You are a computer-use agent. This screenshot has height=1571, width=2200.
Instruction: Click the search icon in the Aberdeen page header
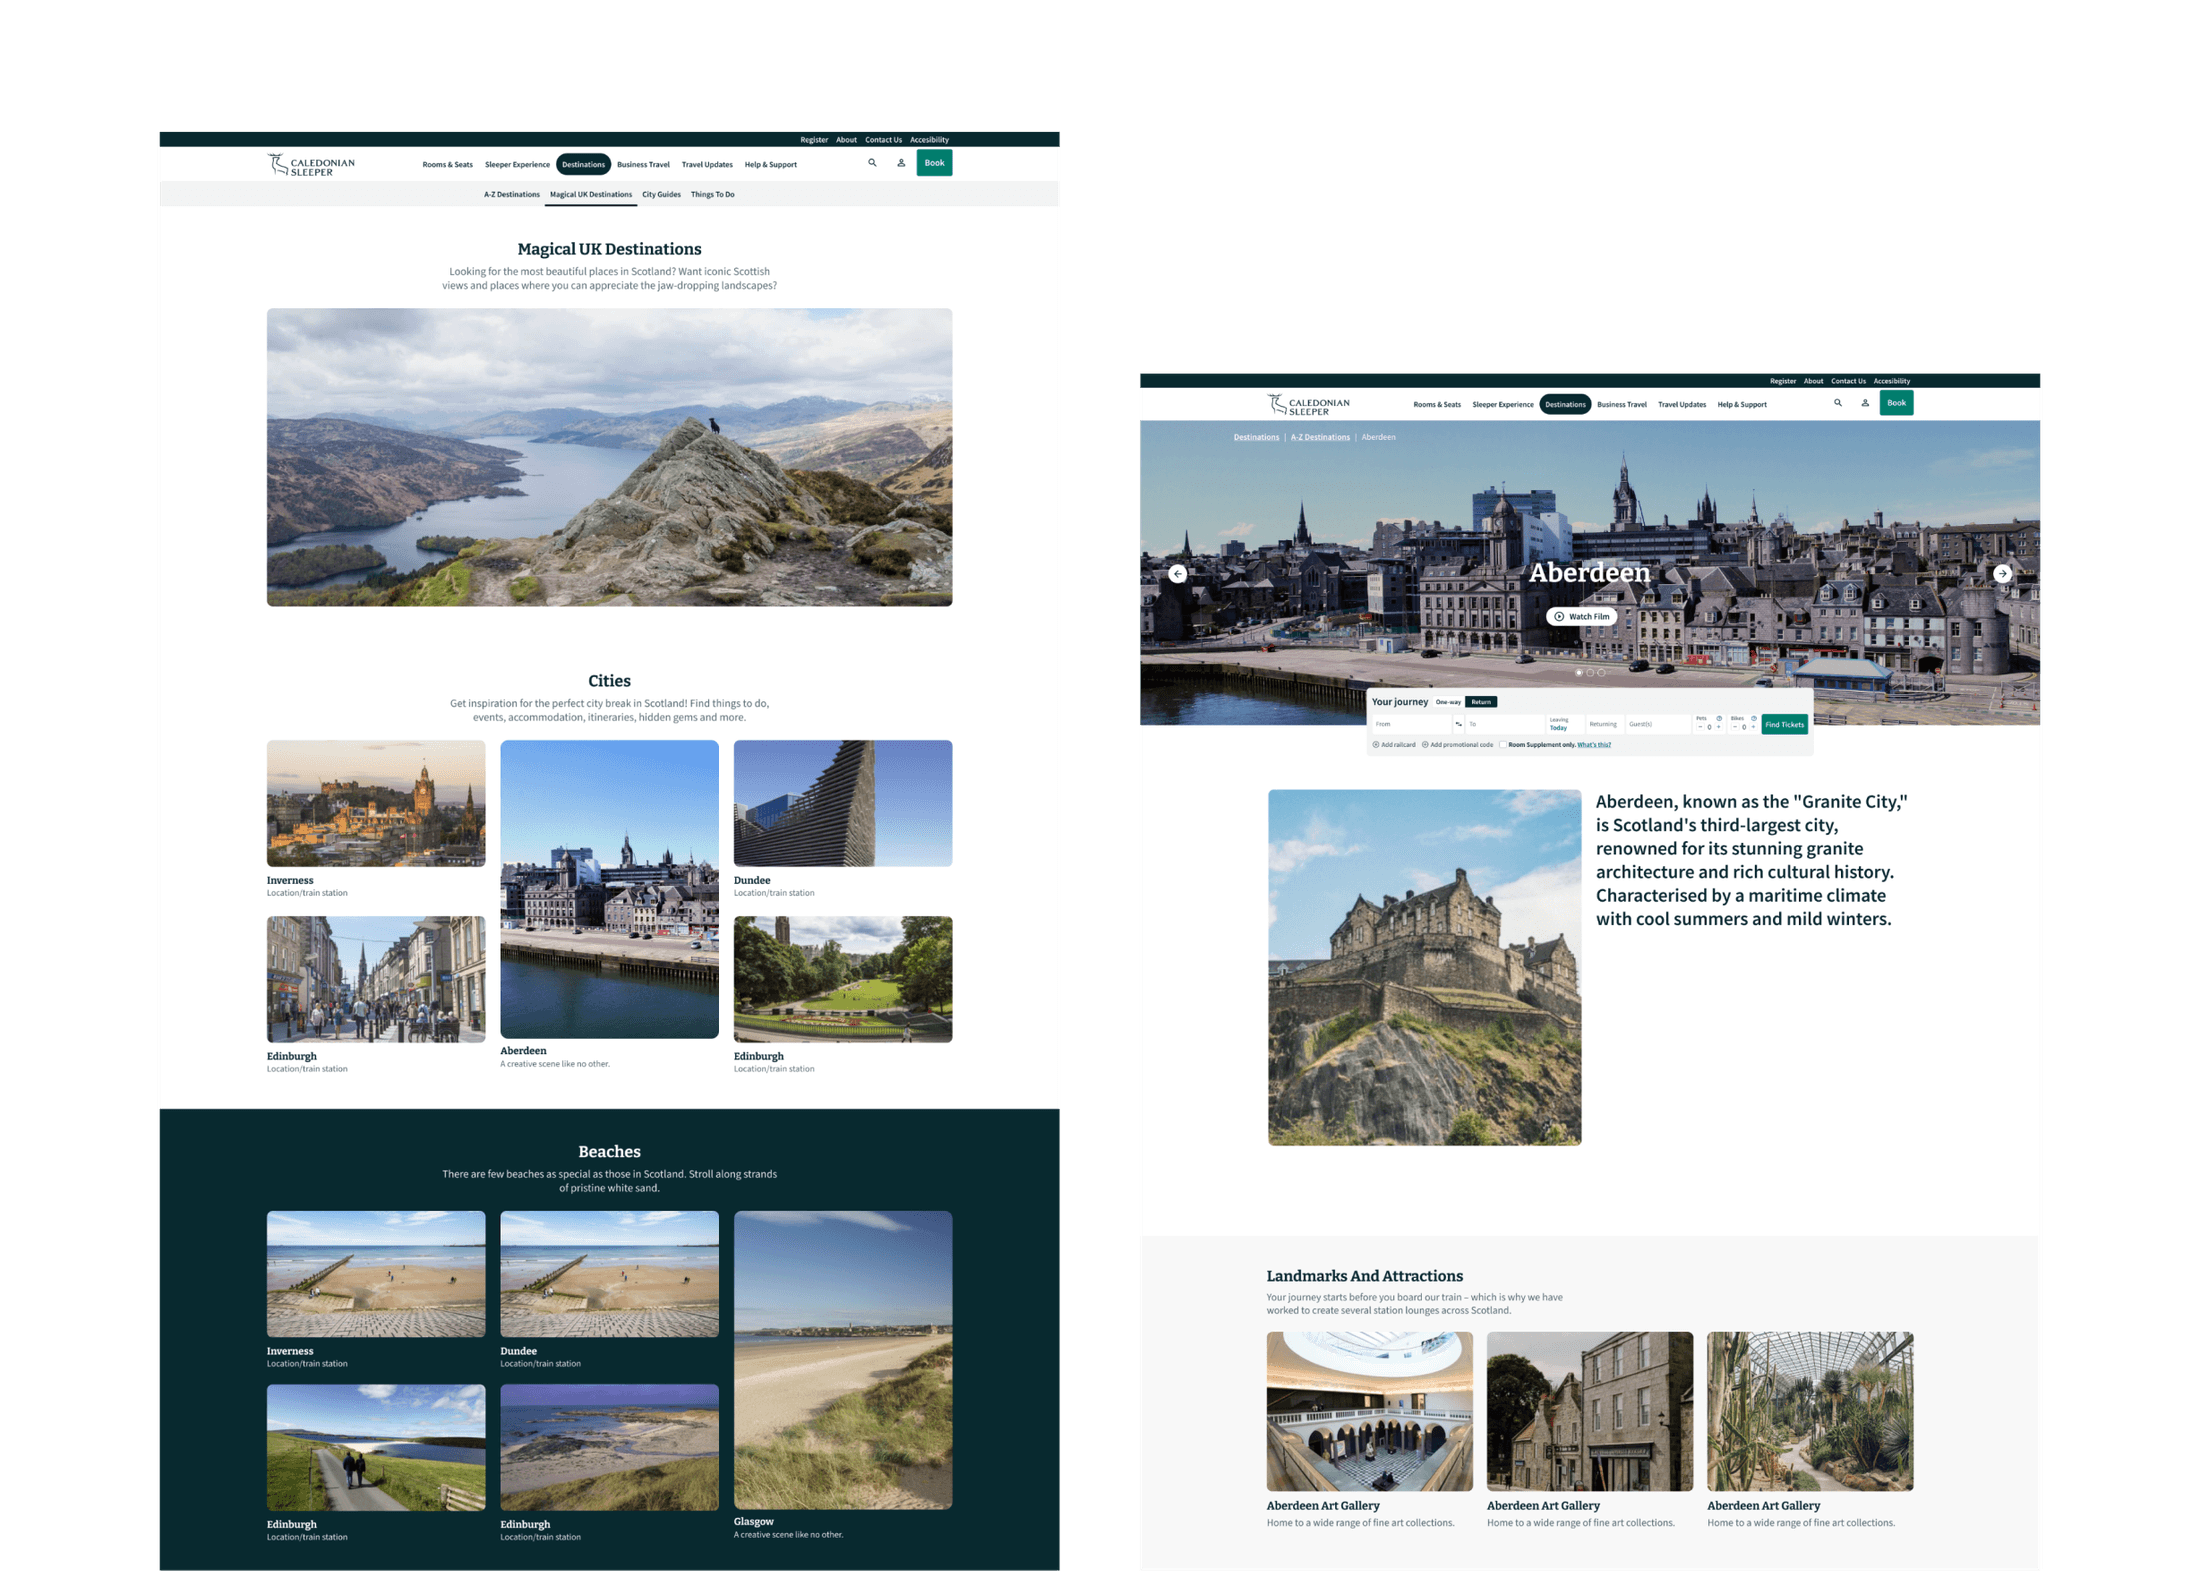(1837, 403)
